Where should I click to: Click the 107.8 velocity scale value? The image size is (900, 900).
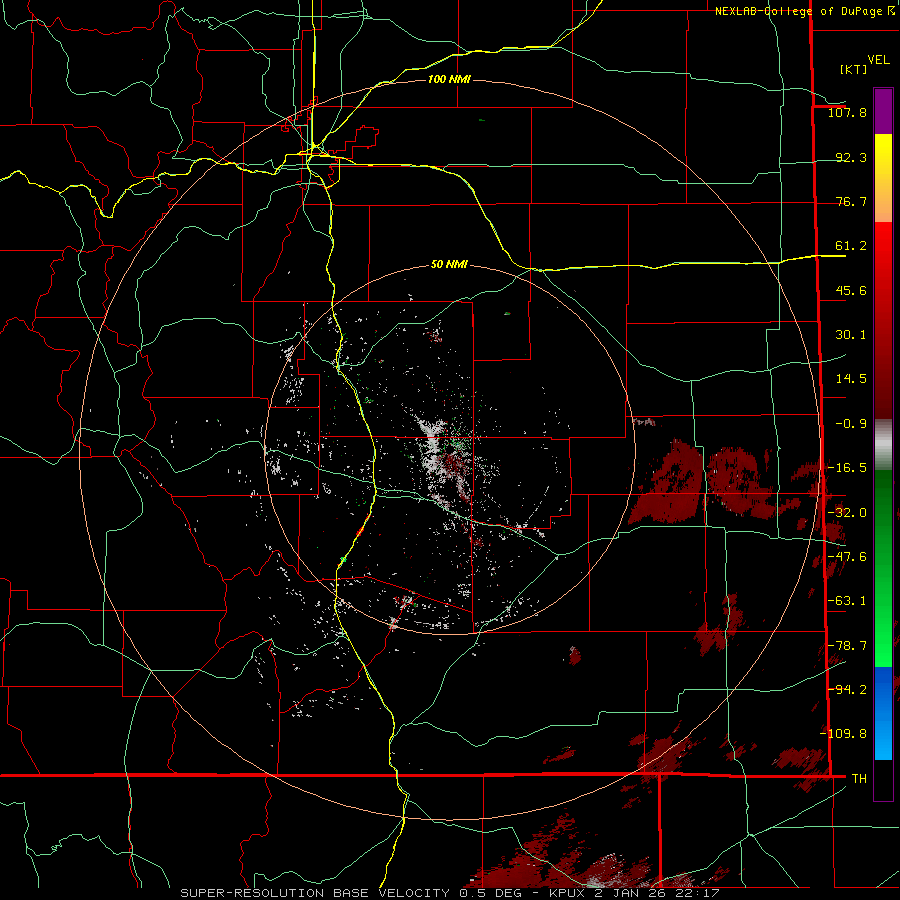coord(847,113)
